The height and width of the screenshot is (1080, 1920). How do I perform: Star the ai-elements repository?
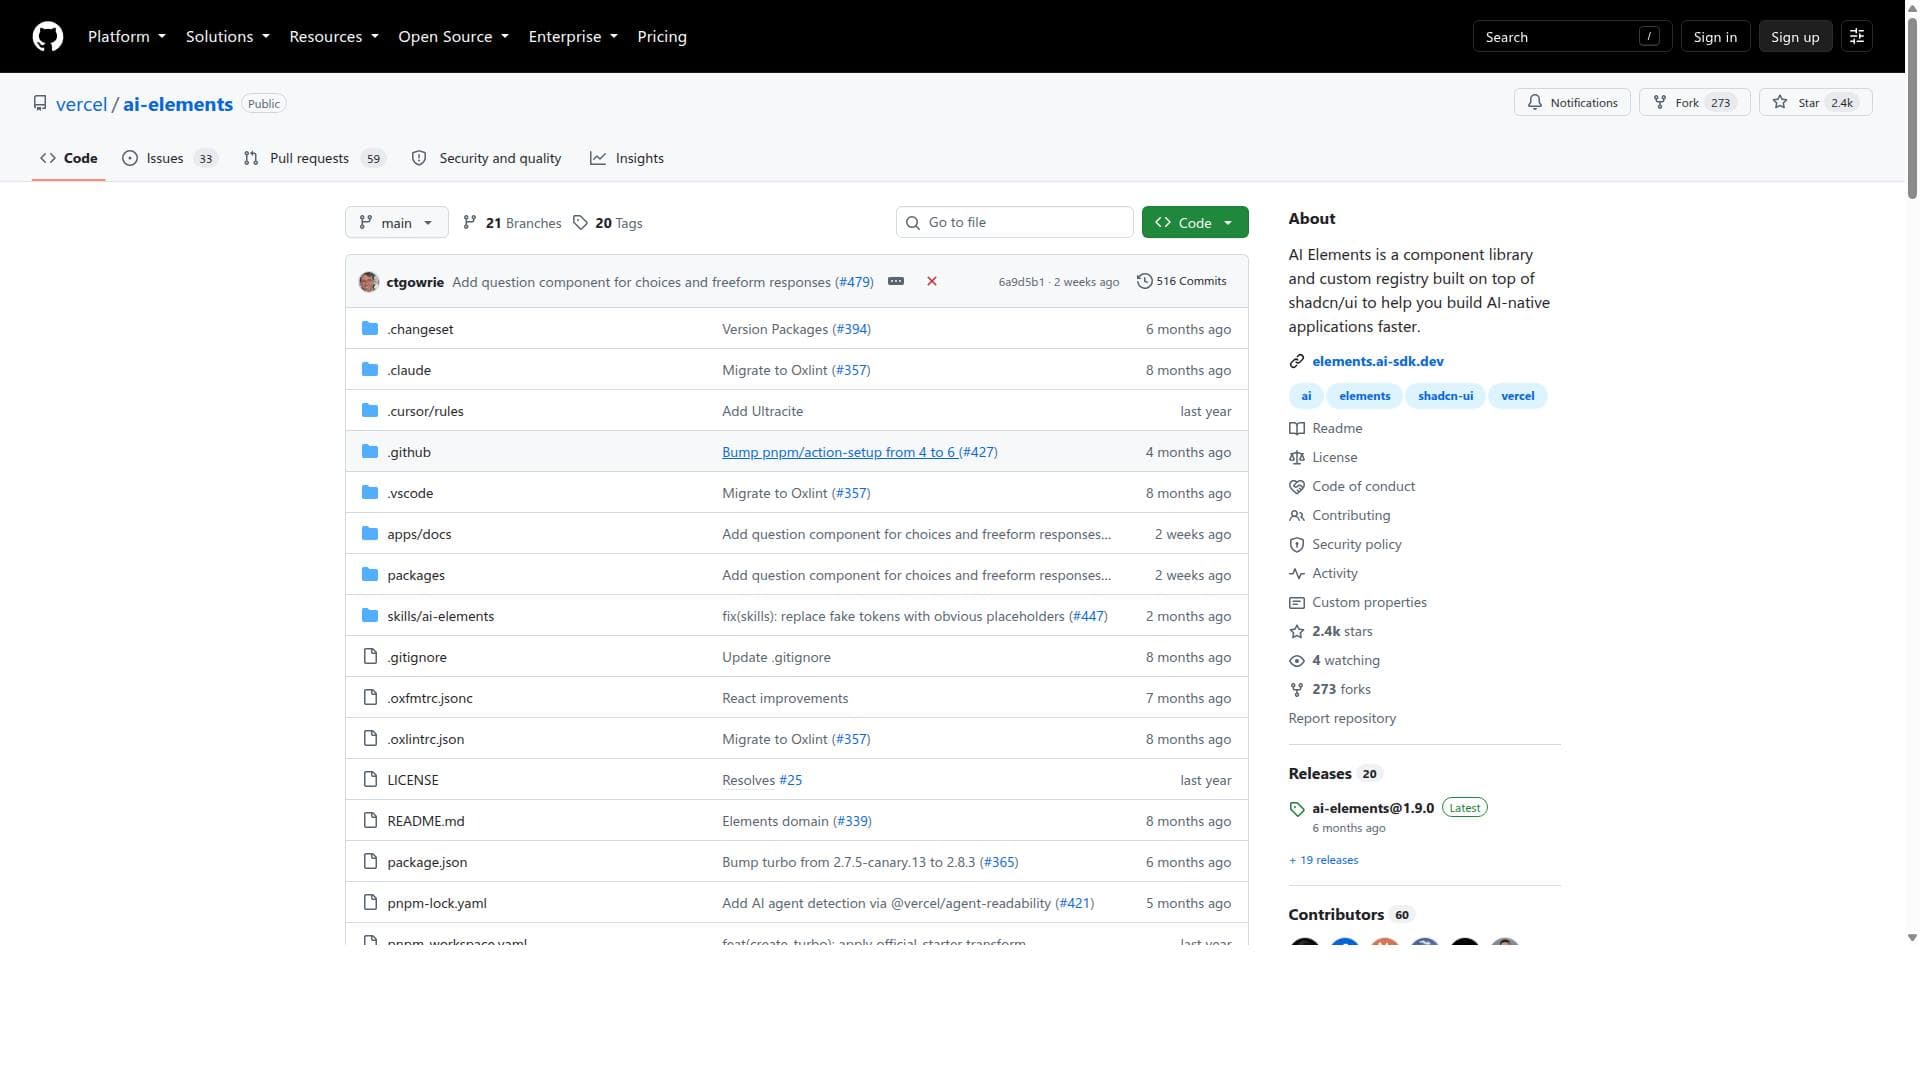tap(1816, 103)
